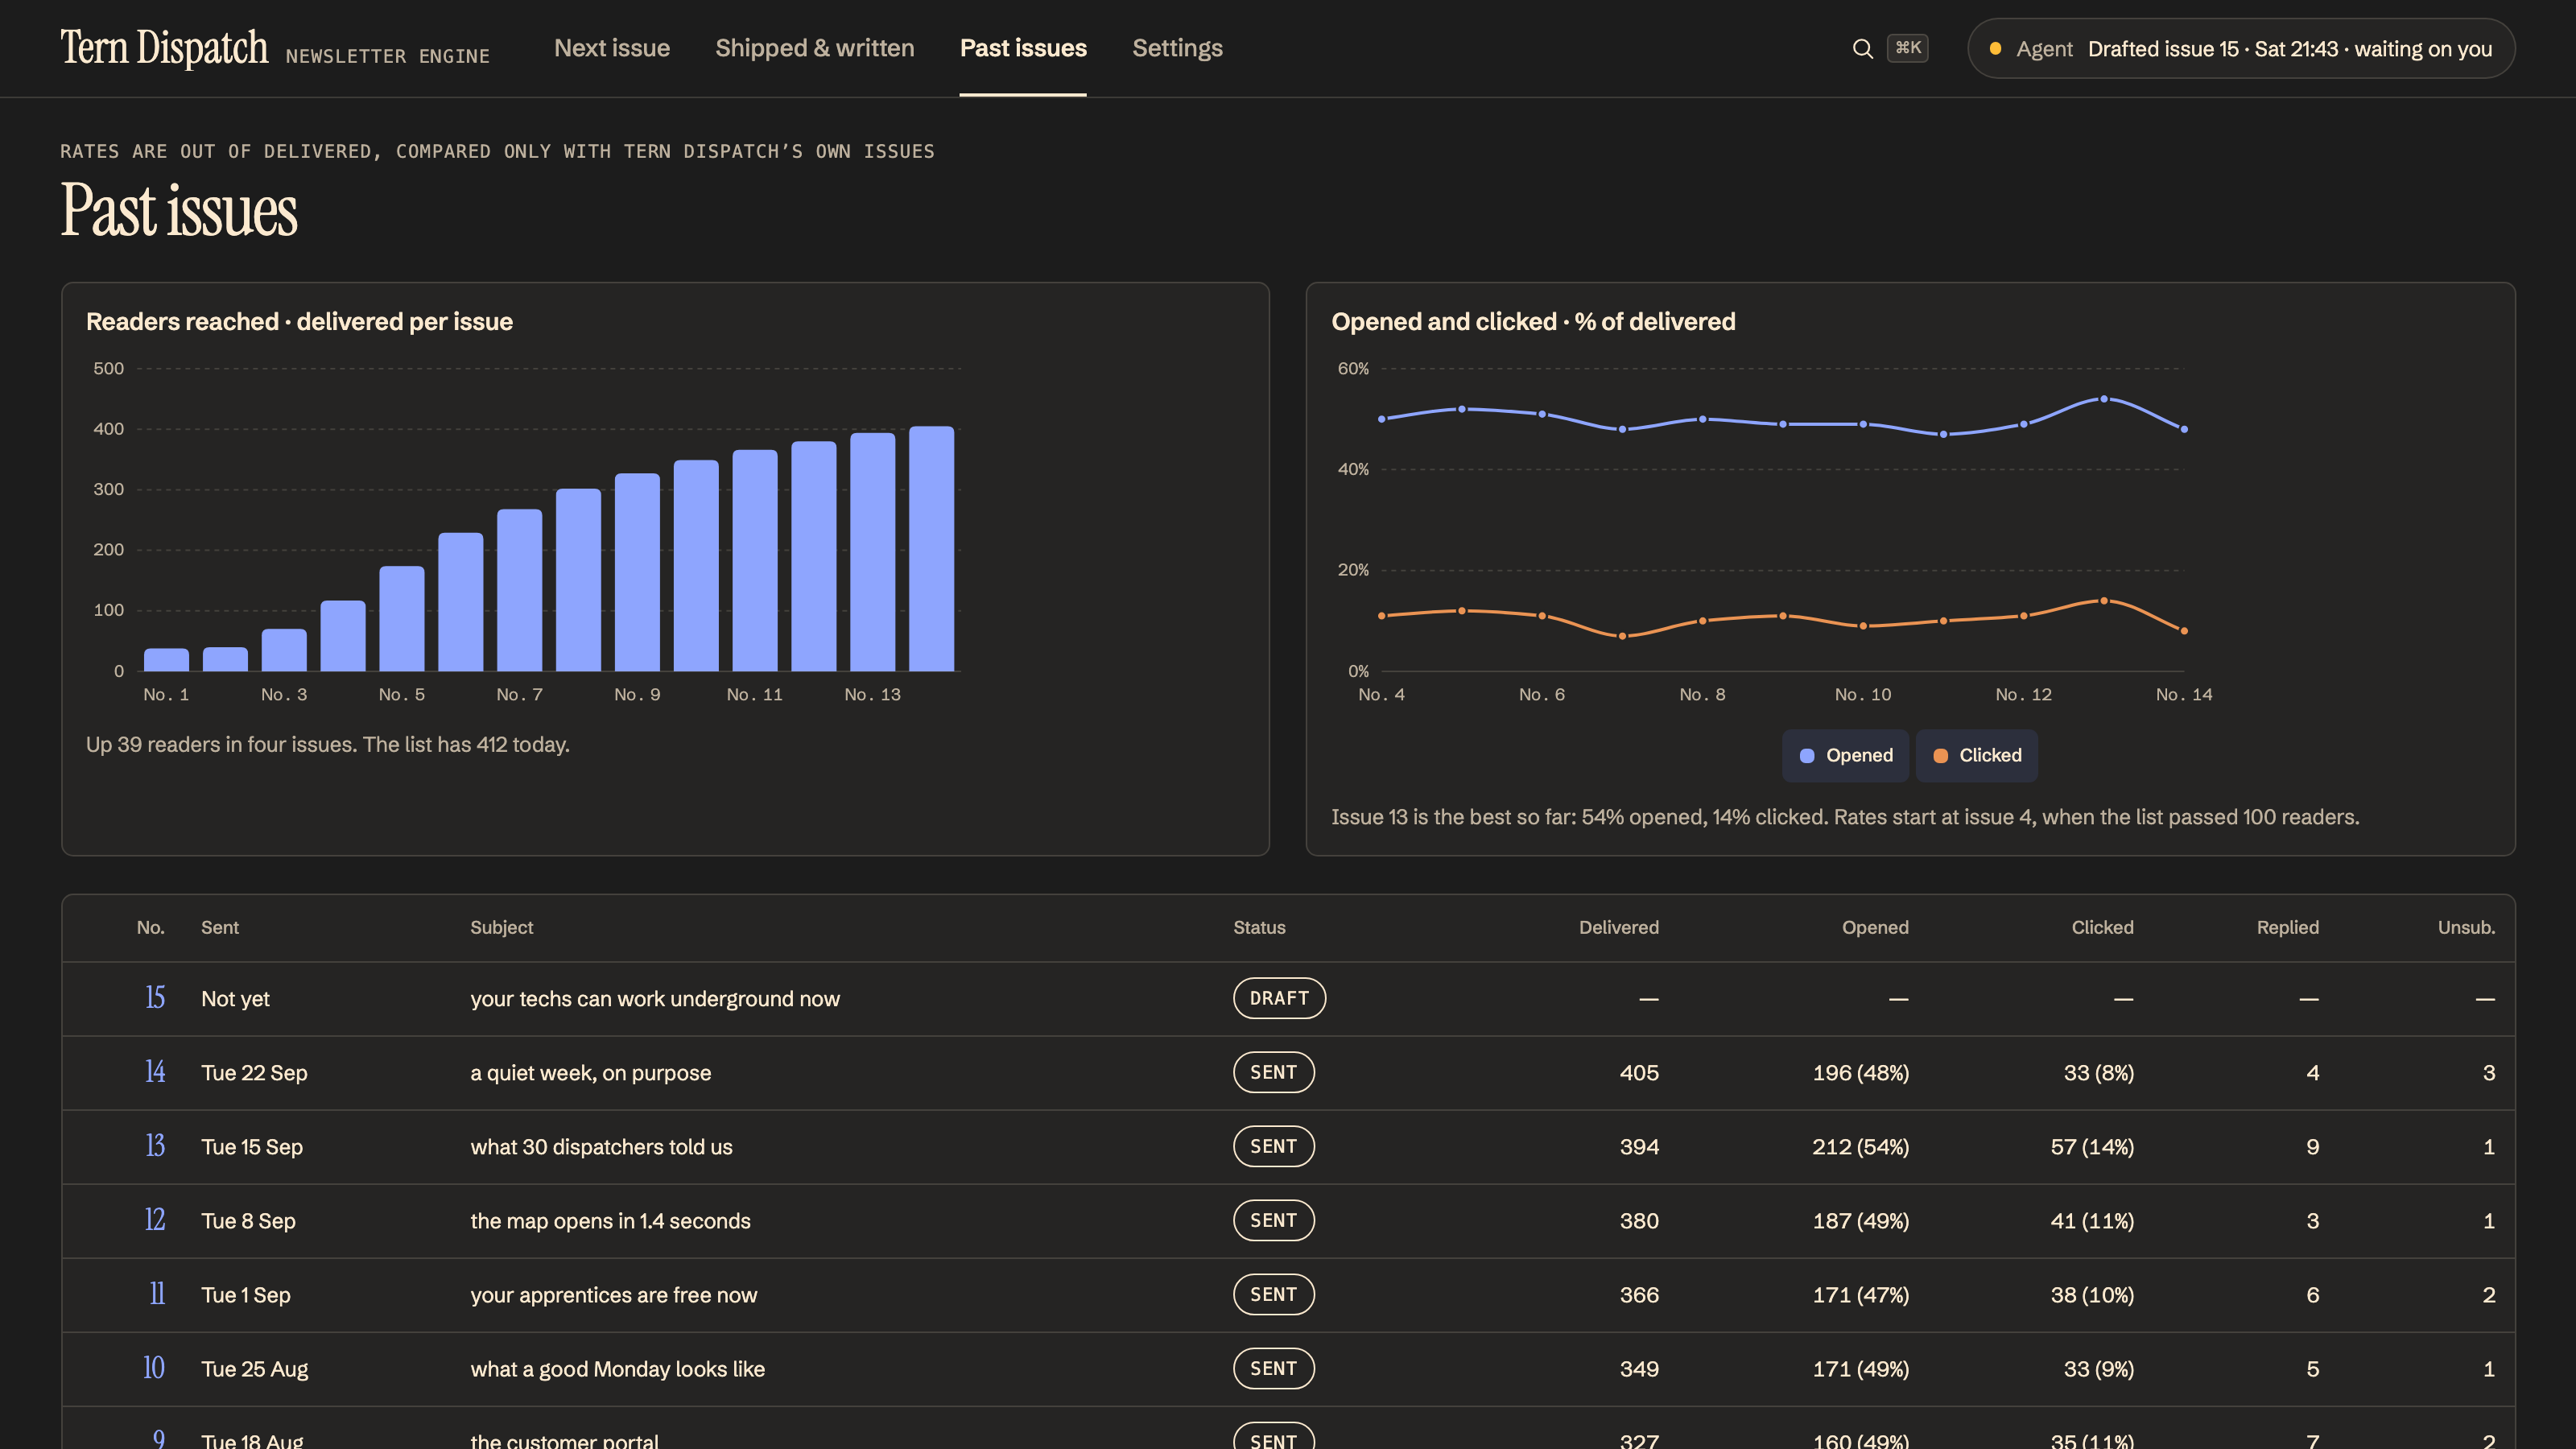The image size is (2576, 1449).
Task: Open issue number 15 link
Action: [155, 998]
